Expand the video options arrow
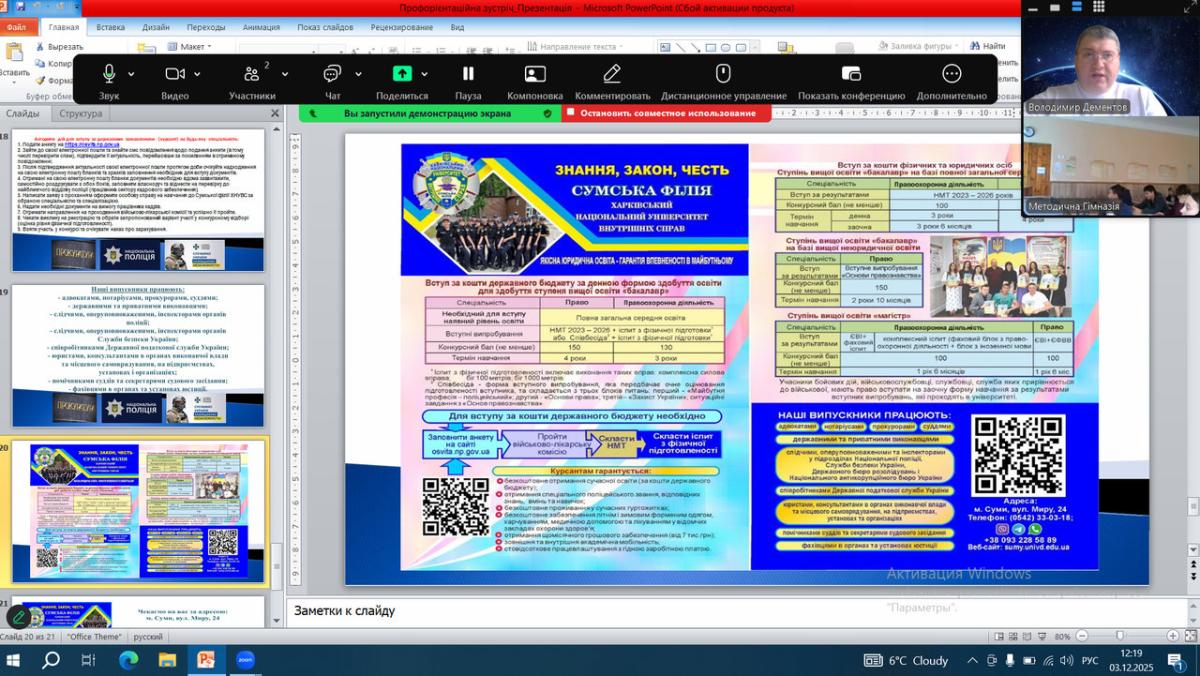This screenshot has height=676, width=1200. (x=198, y=74)
